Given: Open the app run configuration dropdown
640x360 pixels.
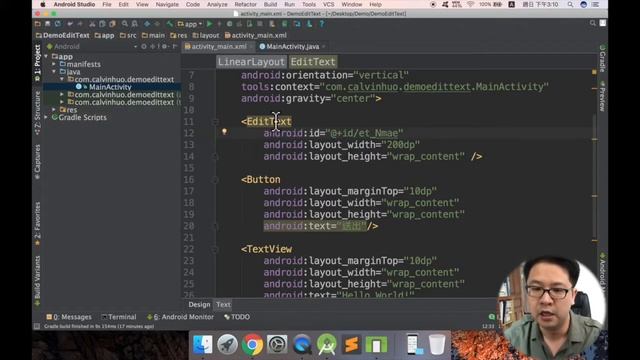Looking at the screenshot, I should tap(190, 24).
